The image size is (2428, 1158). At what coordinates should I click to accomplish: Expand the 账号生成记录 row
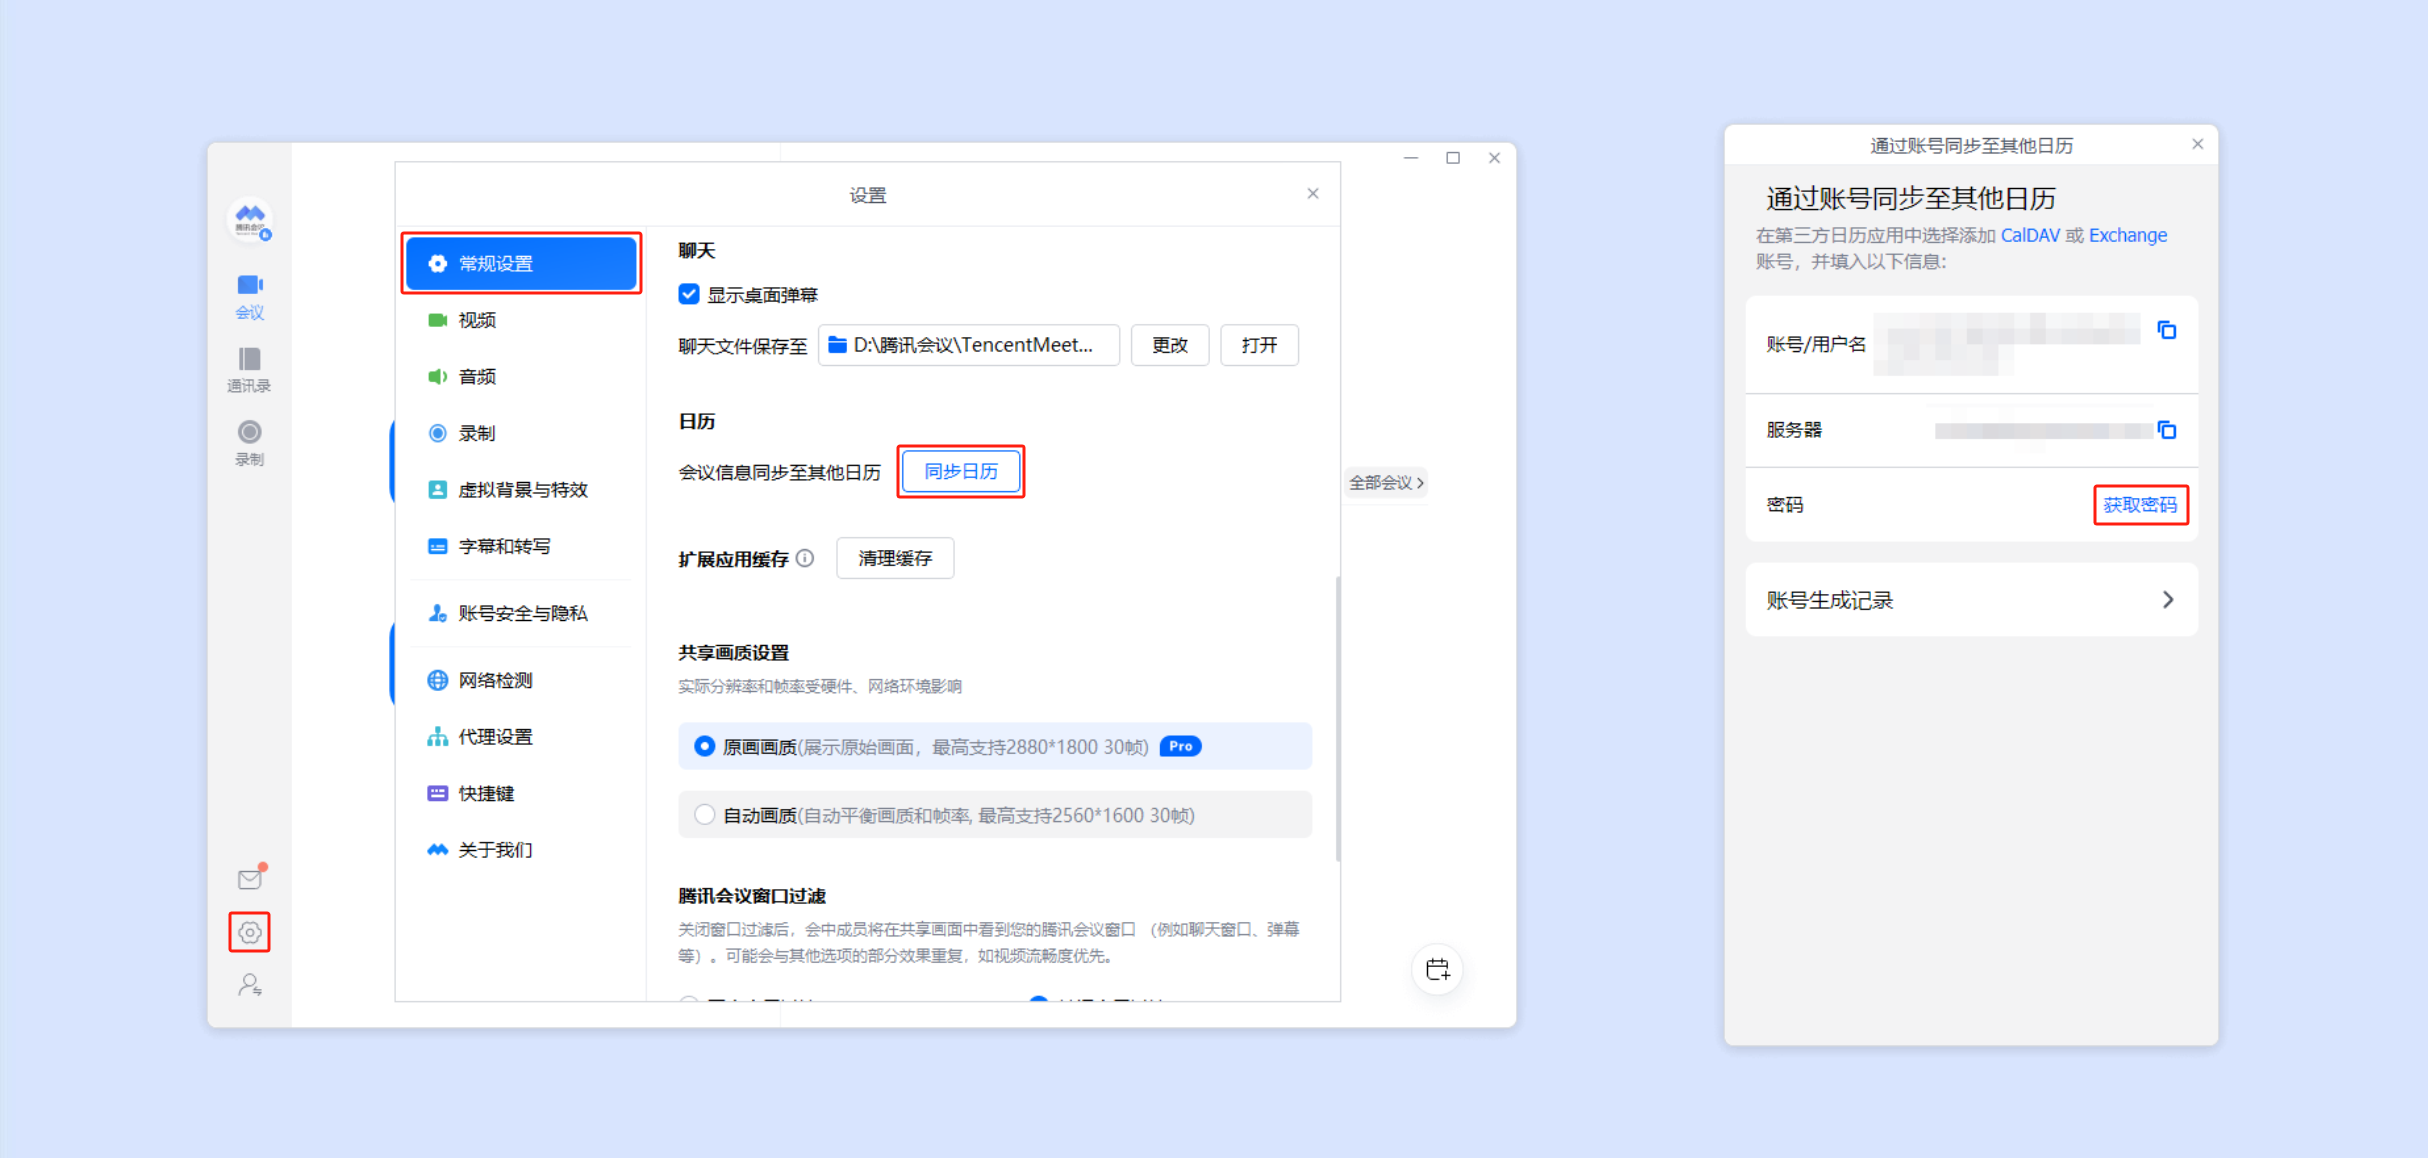(1971, 600)
